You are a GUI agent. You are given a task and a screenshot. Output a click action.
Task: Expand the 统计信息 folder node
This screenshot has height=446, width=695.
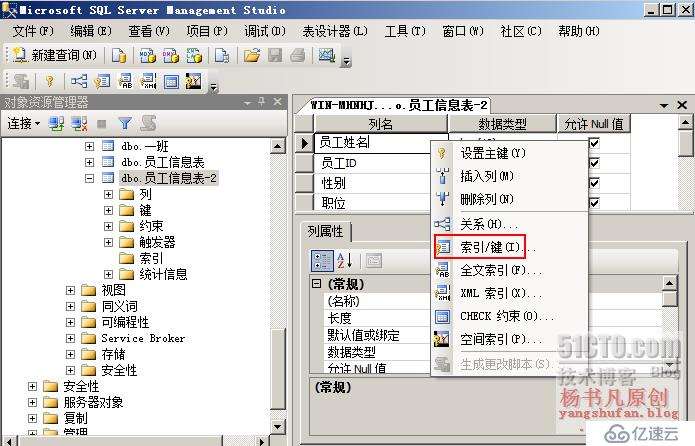tap(108, 274)
